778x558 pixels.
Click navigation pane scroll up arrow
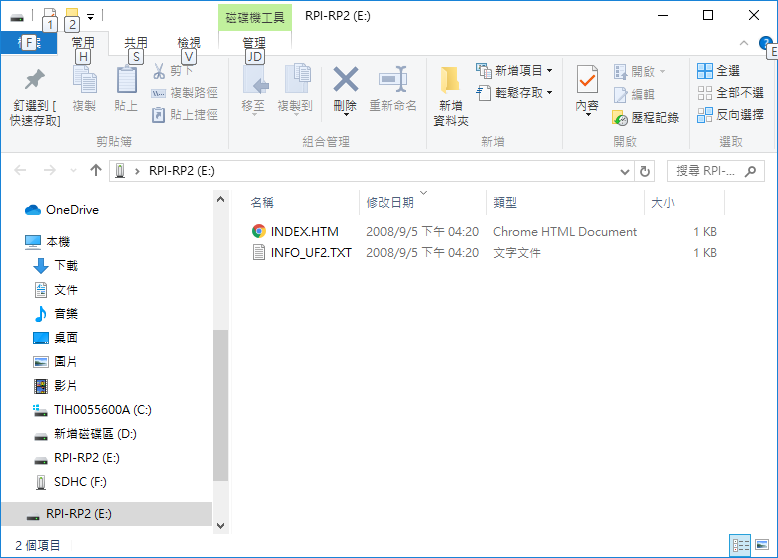coord(221,199)
